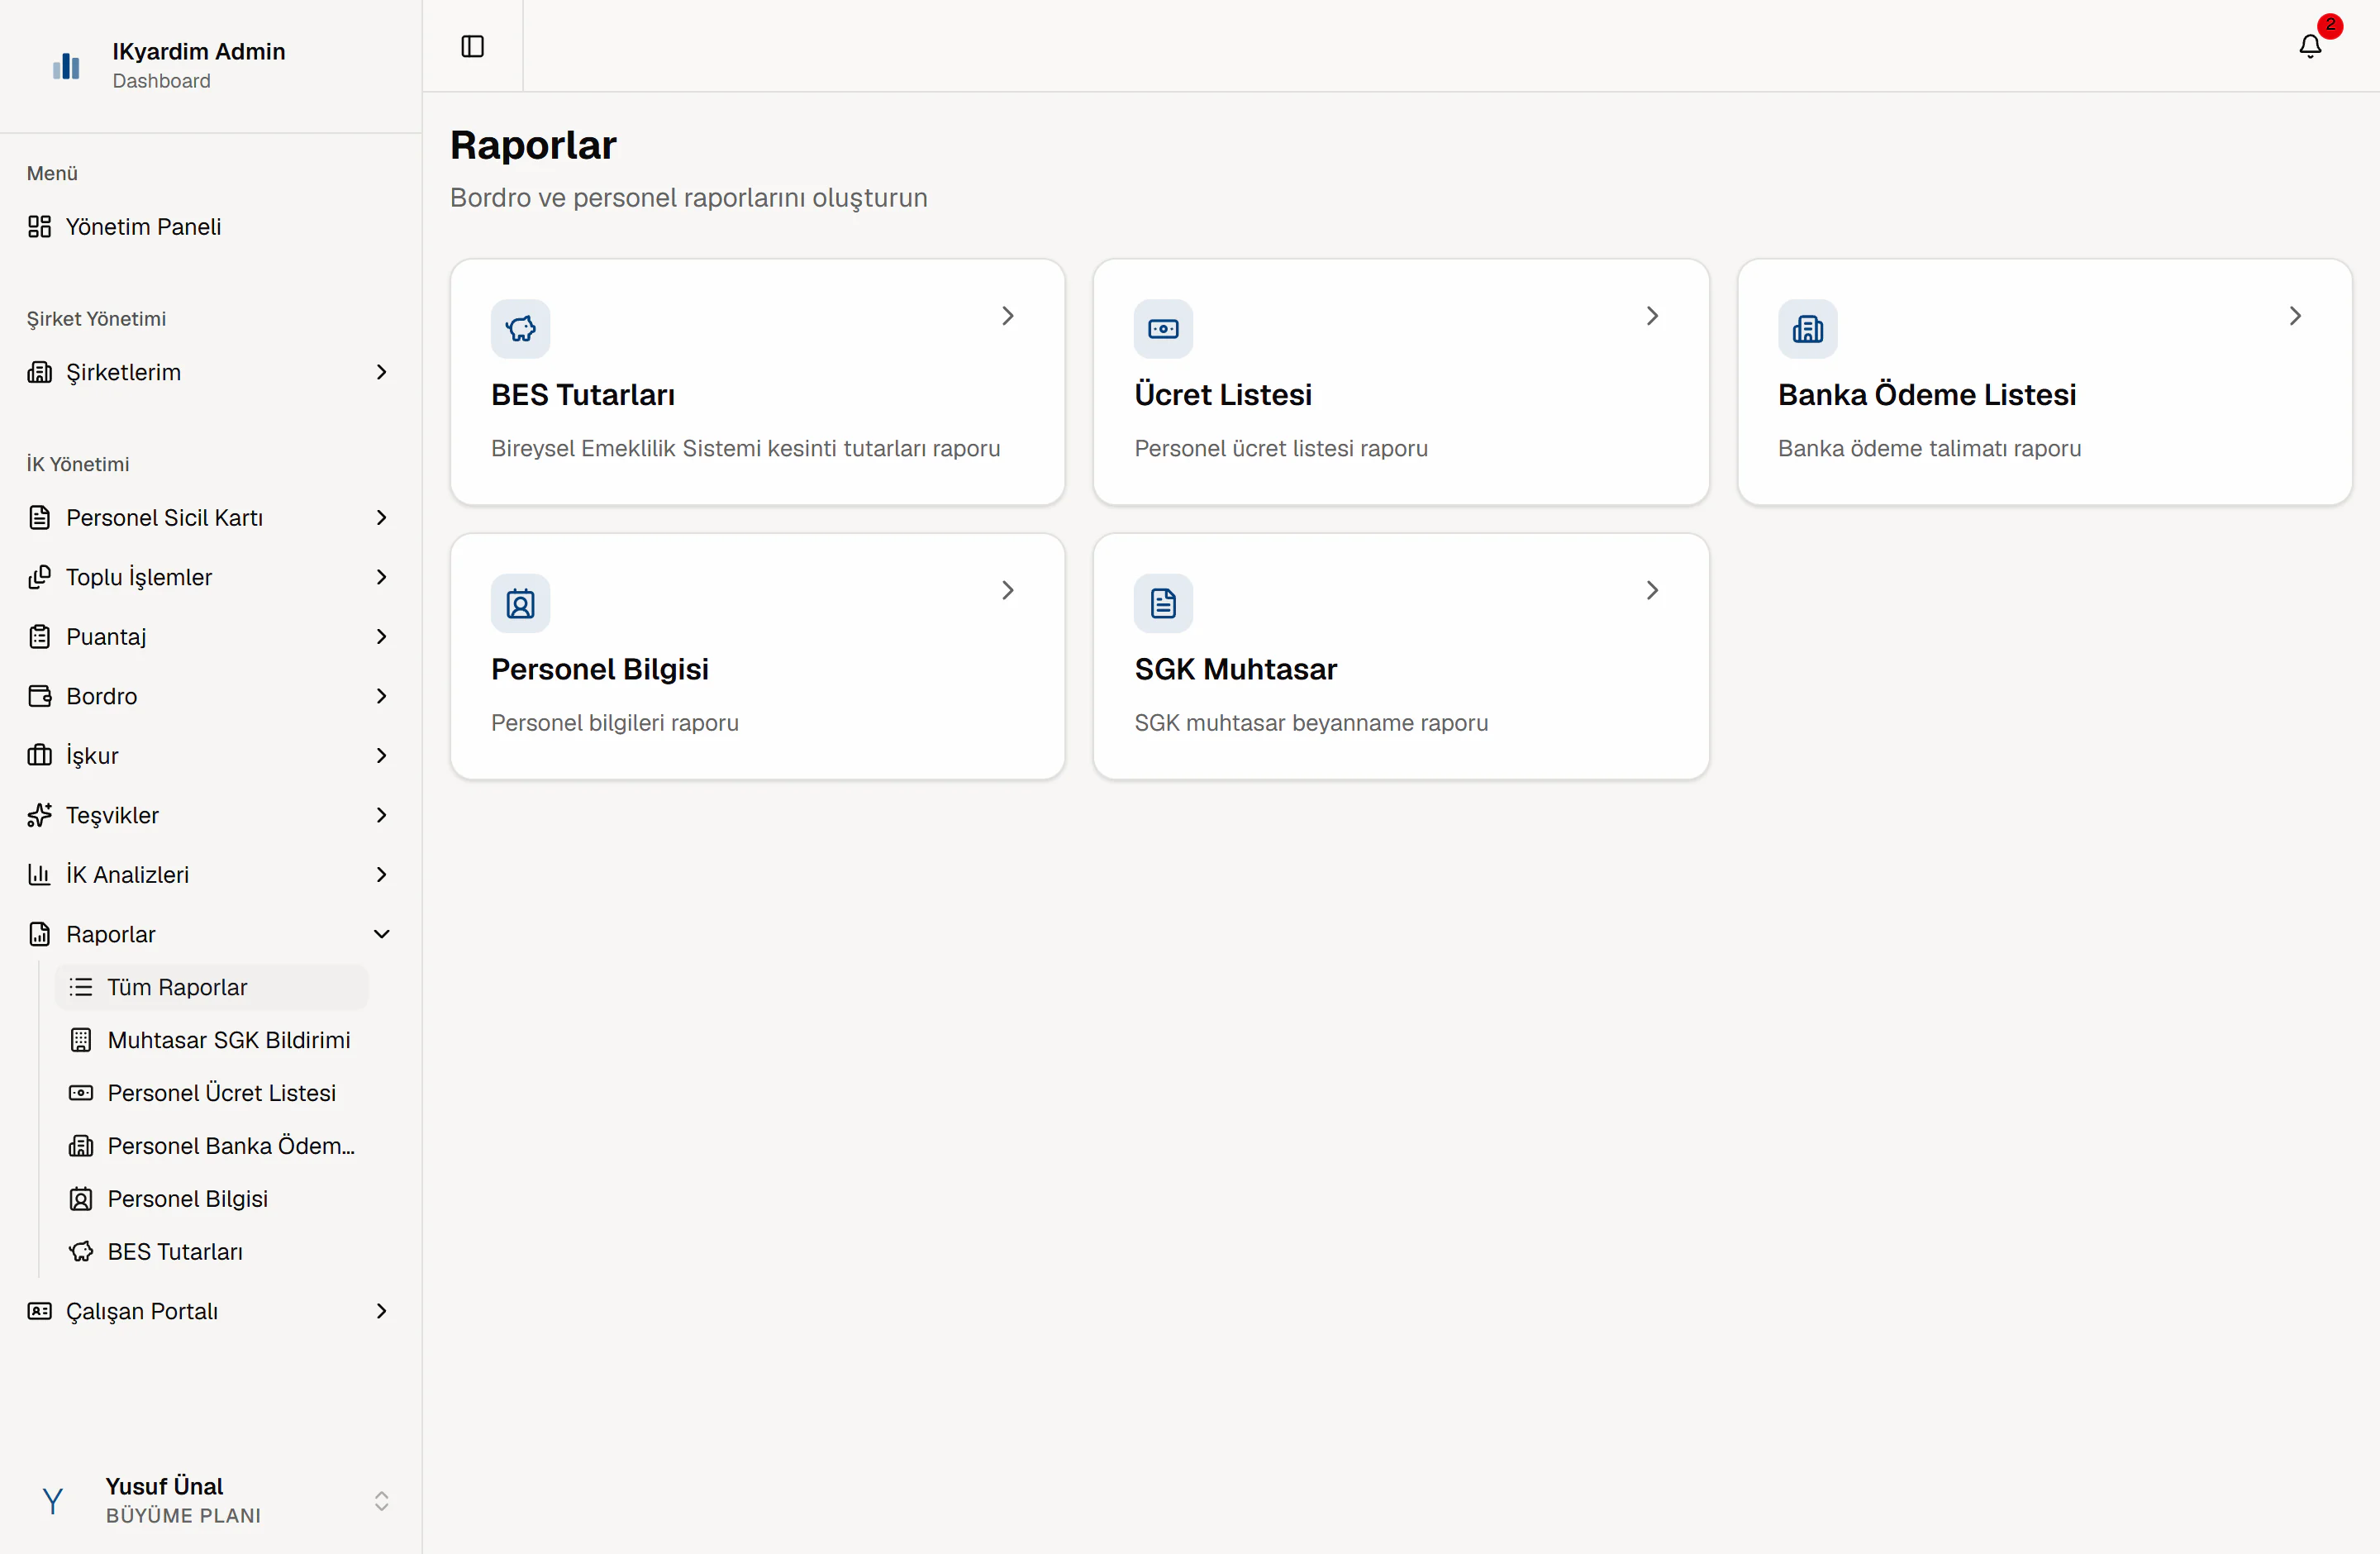Click the Şirketlerim building icon in sidebar
2380x1554 pixels.
click(39, 372)
